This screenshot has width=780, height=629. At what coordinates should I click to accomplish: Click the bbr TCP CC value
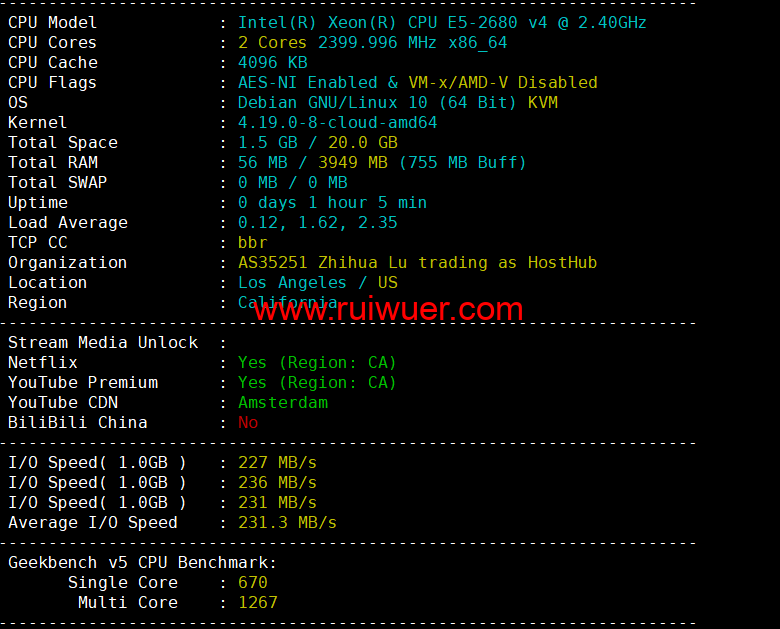pyautogui.click(x=253, y=243)
